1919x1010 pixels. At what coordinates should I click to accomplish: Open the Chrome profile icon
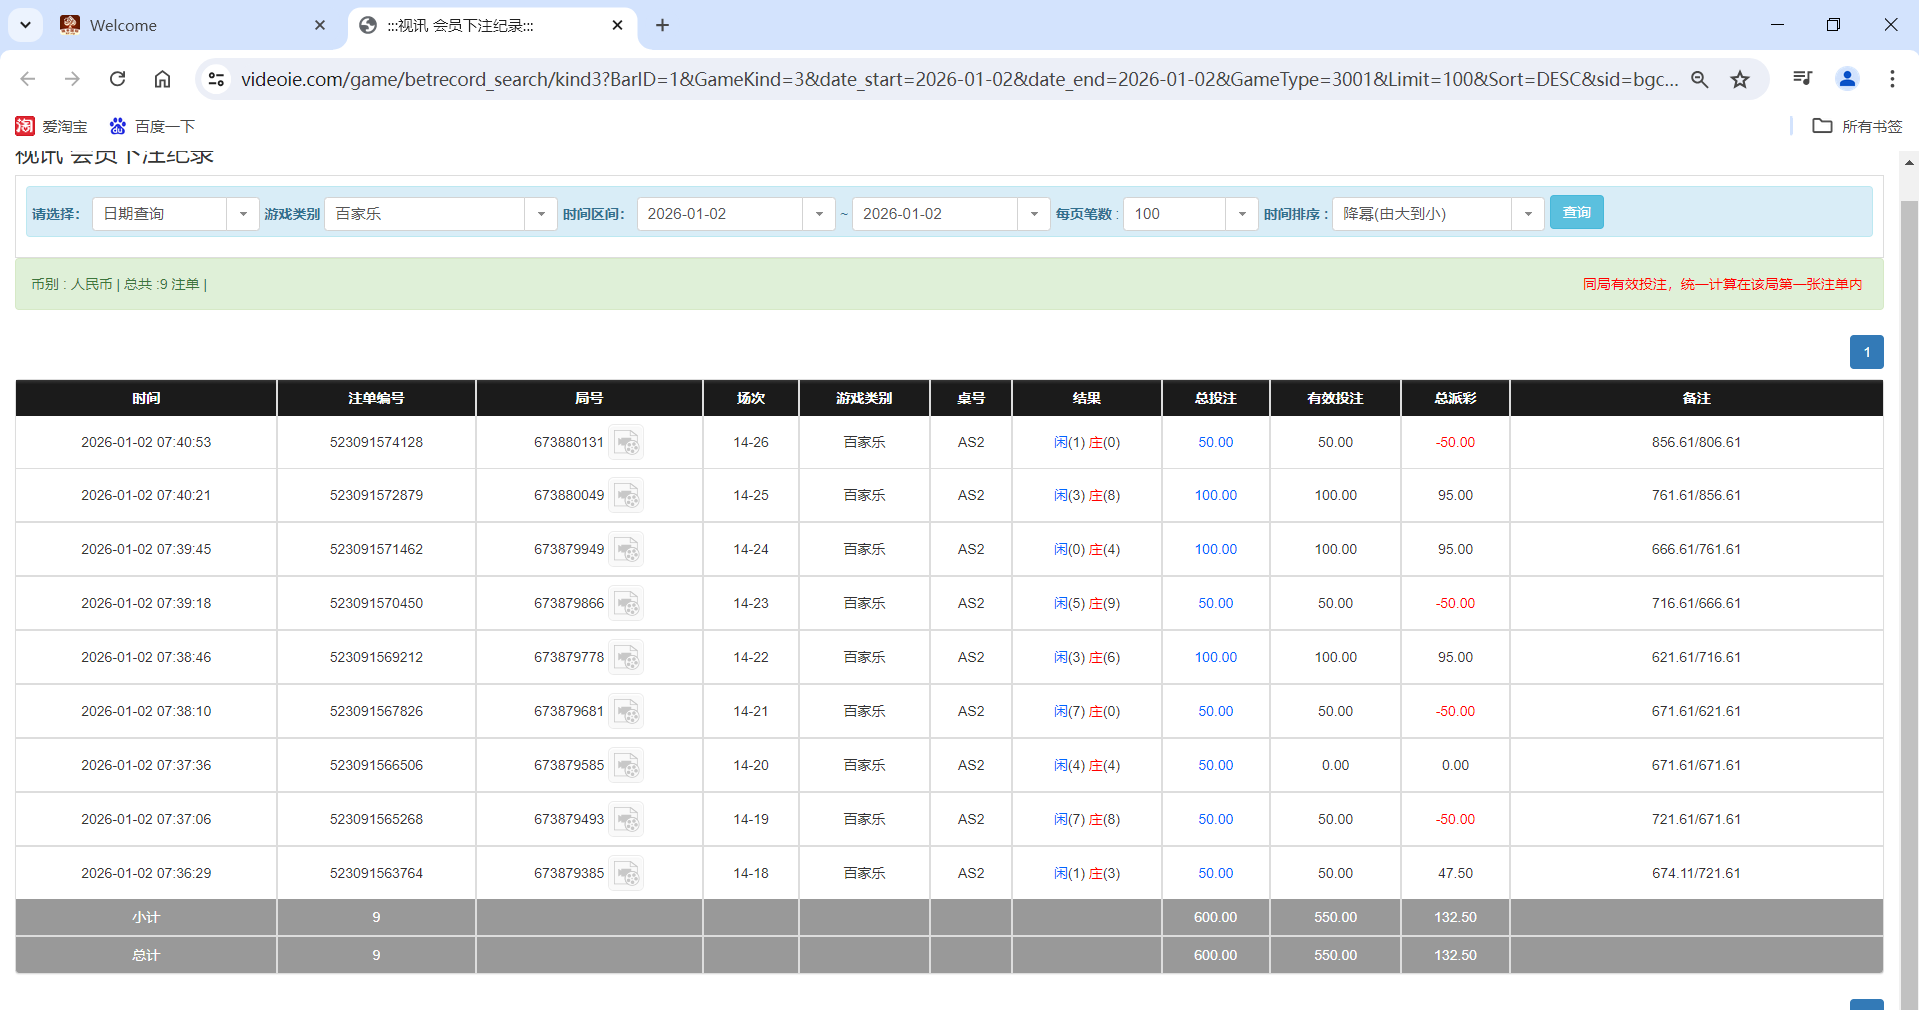pos(1847,79)
